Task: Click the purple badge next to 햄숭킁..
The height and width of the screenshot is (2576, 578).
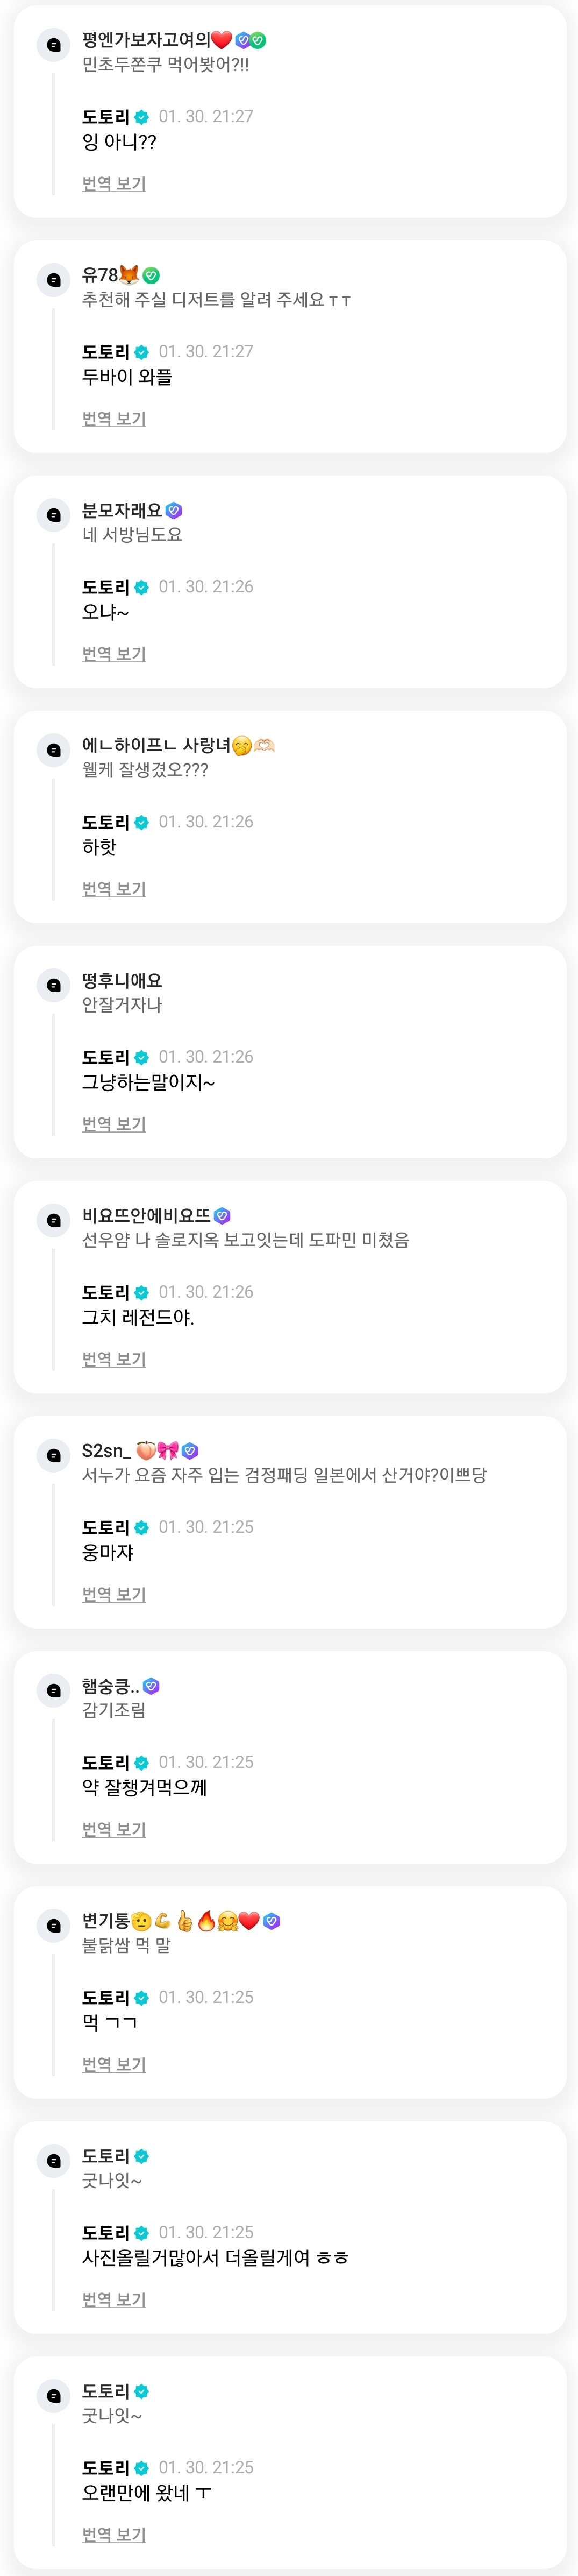Action: coord(152,1686)
